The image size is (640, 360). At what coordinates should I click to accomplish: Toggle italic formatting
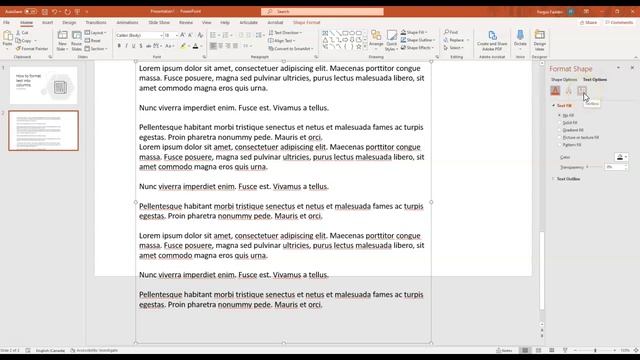coord(127,46)
